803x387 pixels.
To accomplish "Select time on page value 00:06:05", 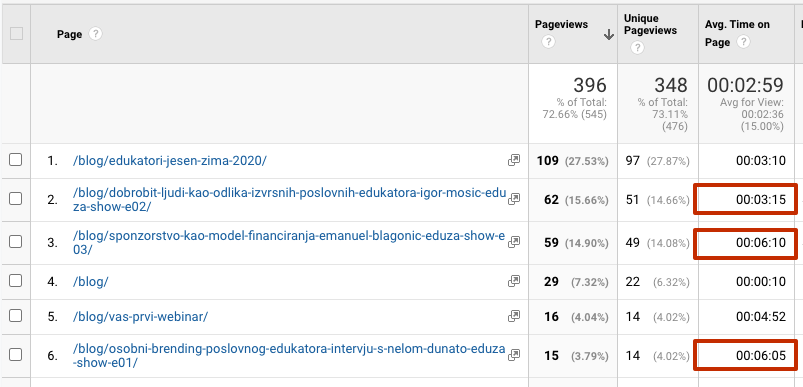I will [x=760, y=355].
